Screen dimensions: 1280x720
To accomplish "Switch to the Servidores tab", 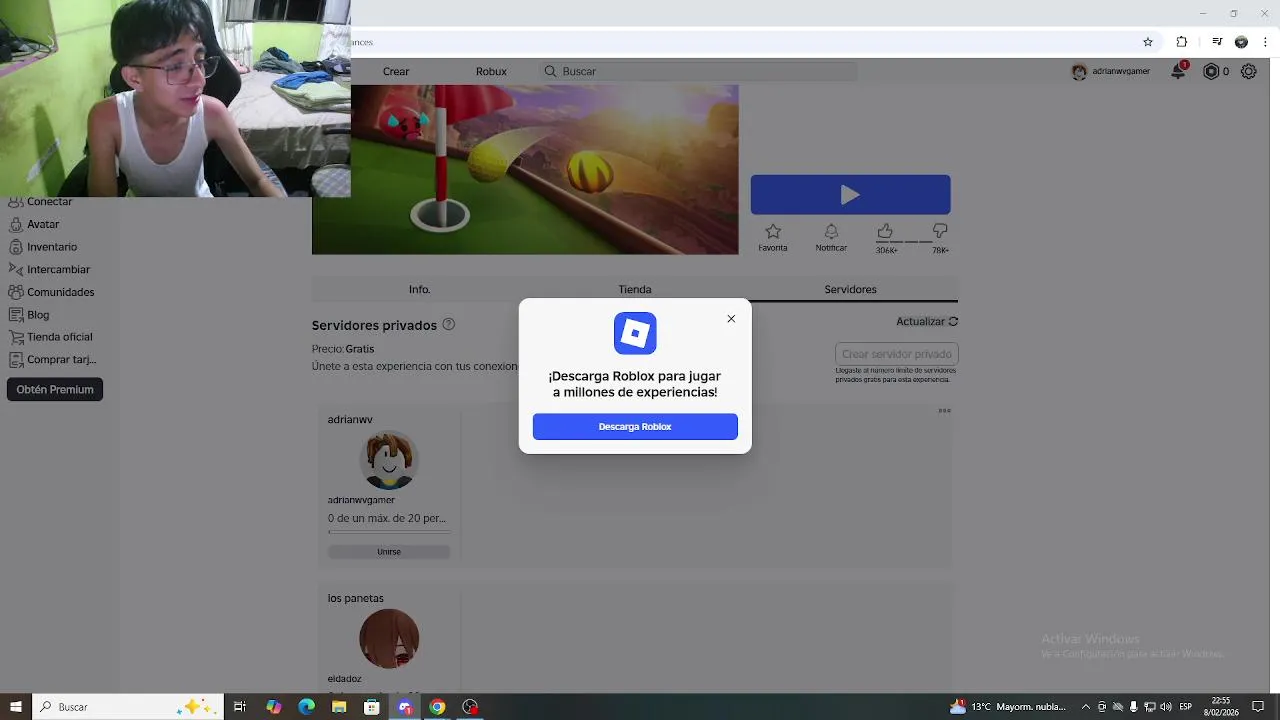I will tap(850, 289).
